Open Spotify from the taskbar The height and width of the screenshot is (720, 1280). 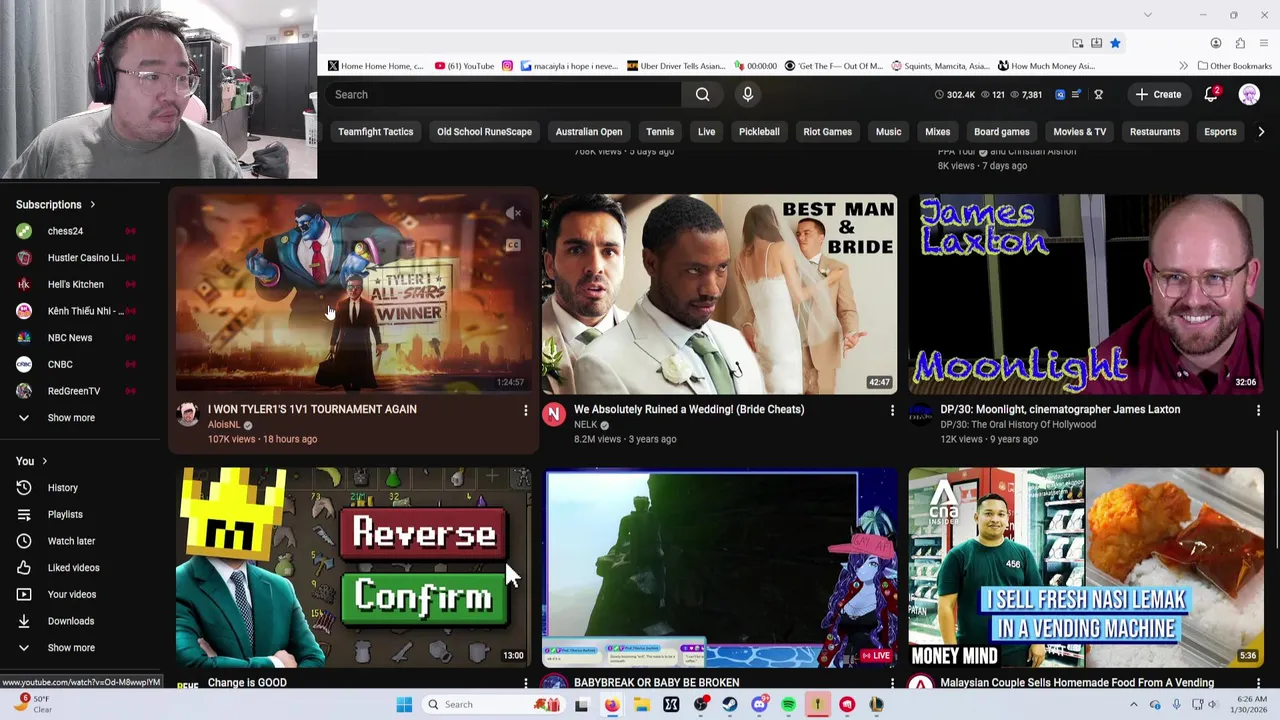[x=788, y=704]
